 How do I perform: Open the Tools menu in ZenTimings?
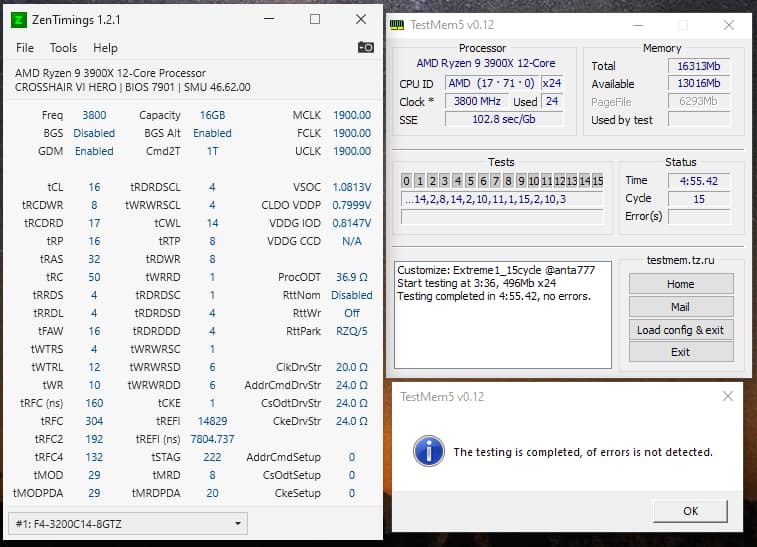[x=63, y=48]
